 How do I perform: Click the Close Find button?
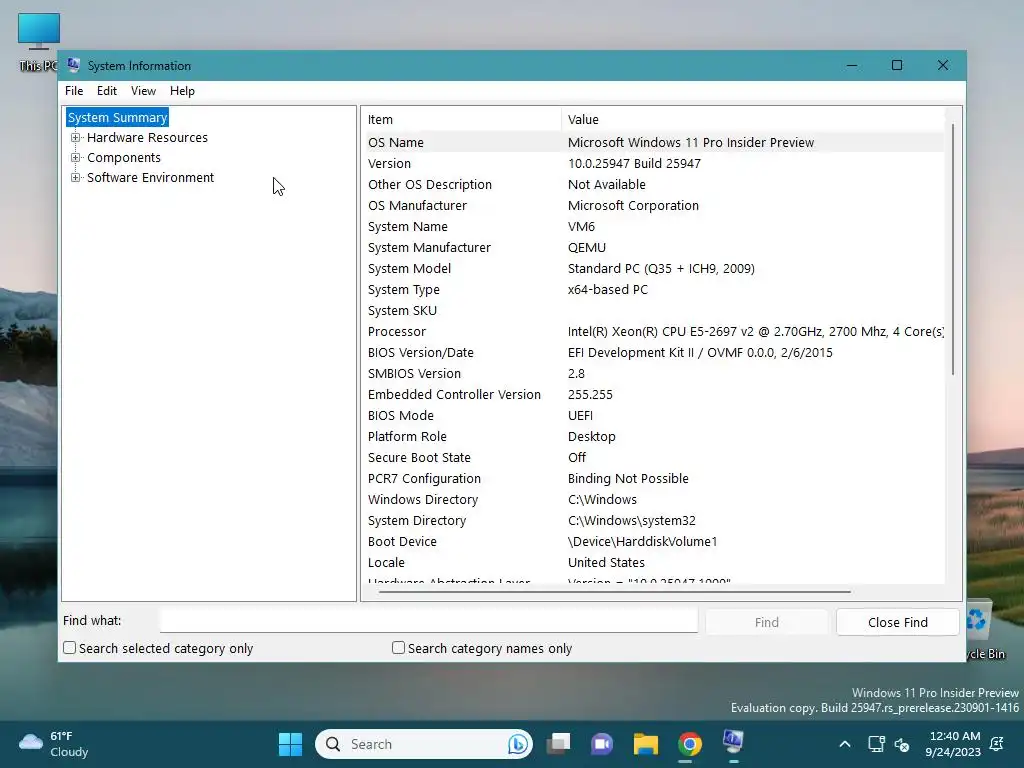tap(897, 622)
